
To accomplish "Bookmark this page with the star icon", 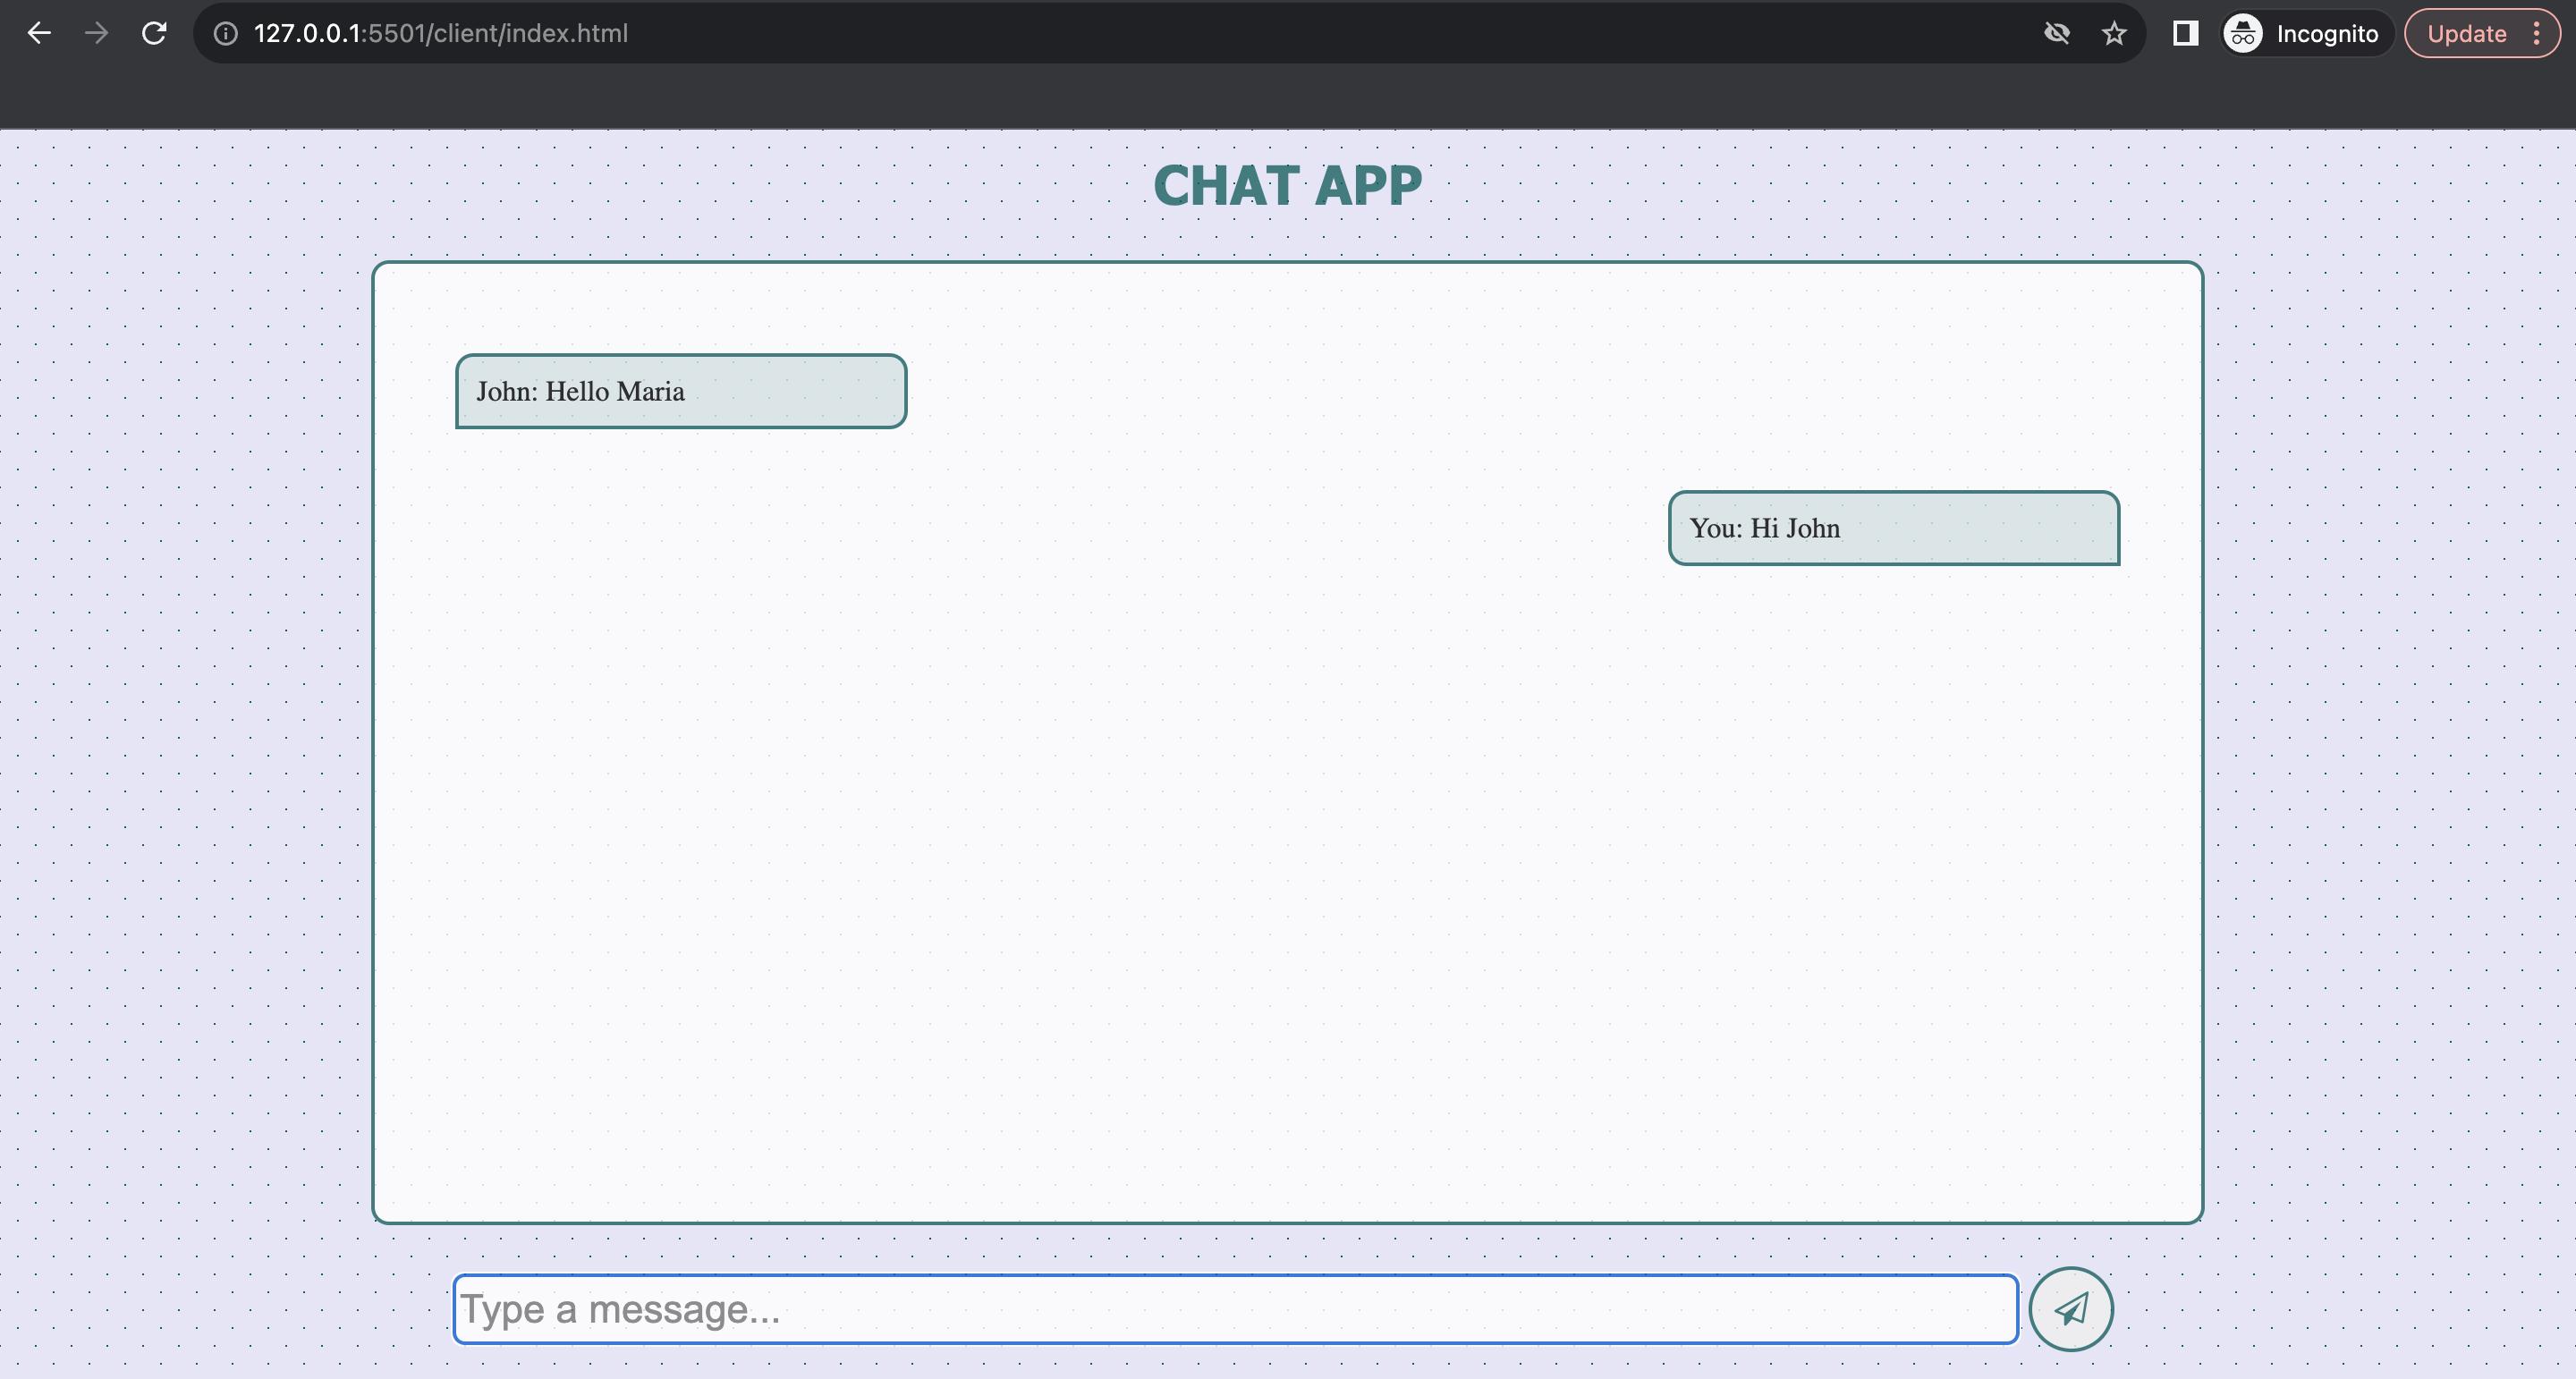I will pyautogui.click(x=2113, y=33).
